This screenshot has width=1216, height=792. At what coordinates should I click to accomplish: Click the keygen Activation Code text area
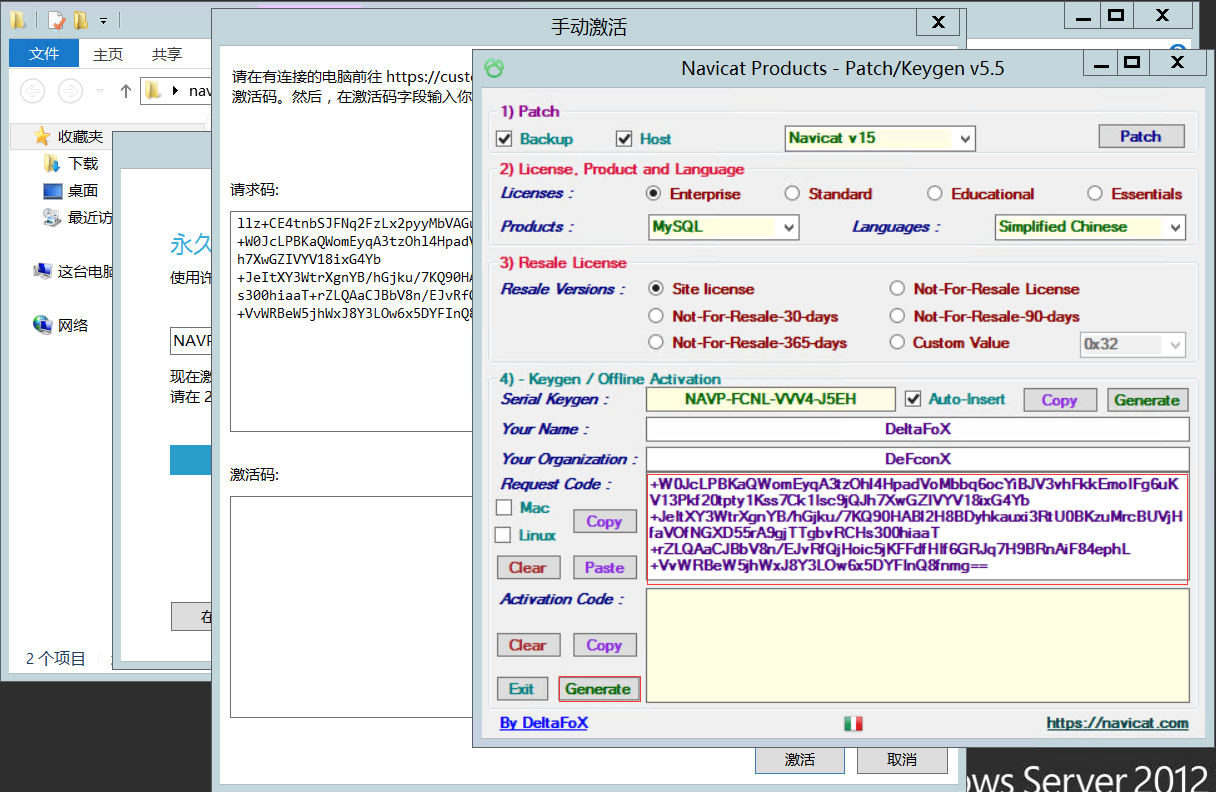coord(917,645)
